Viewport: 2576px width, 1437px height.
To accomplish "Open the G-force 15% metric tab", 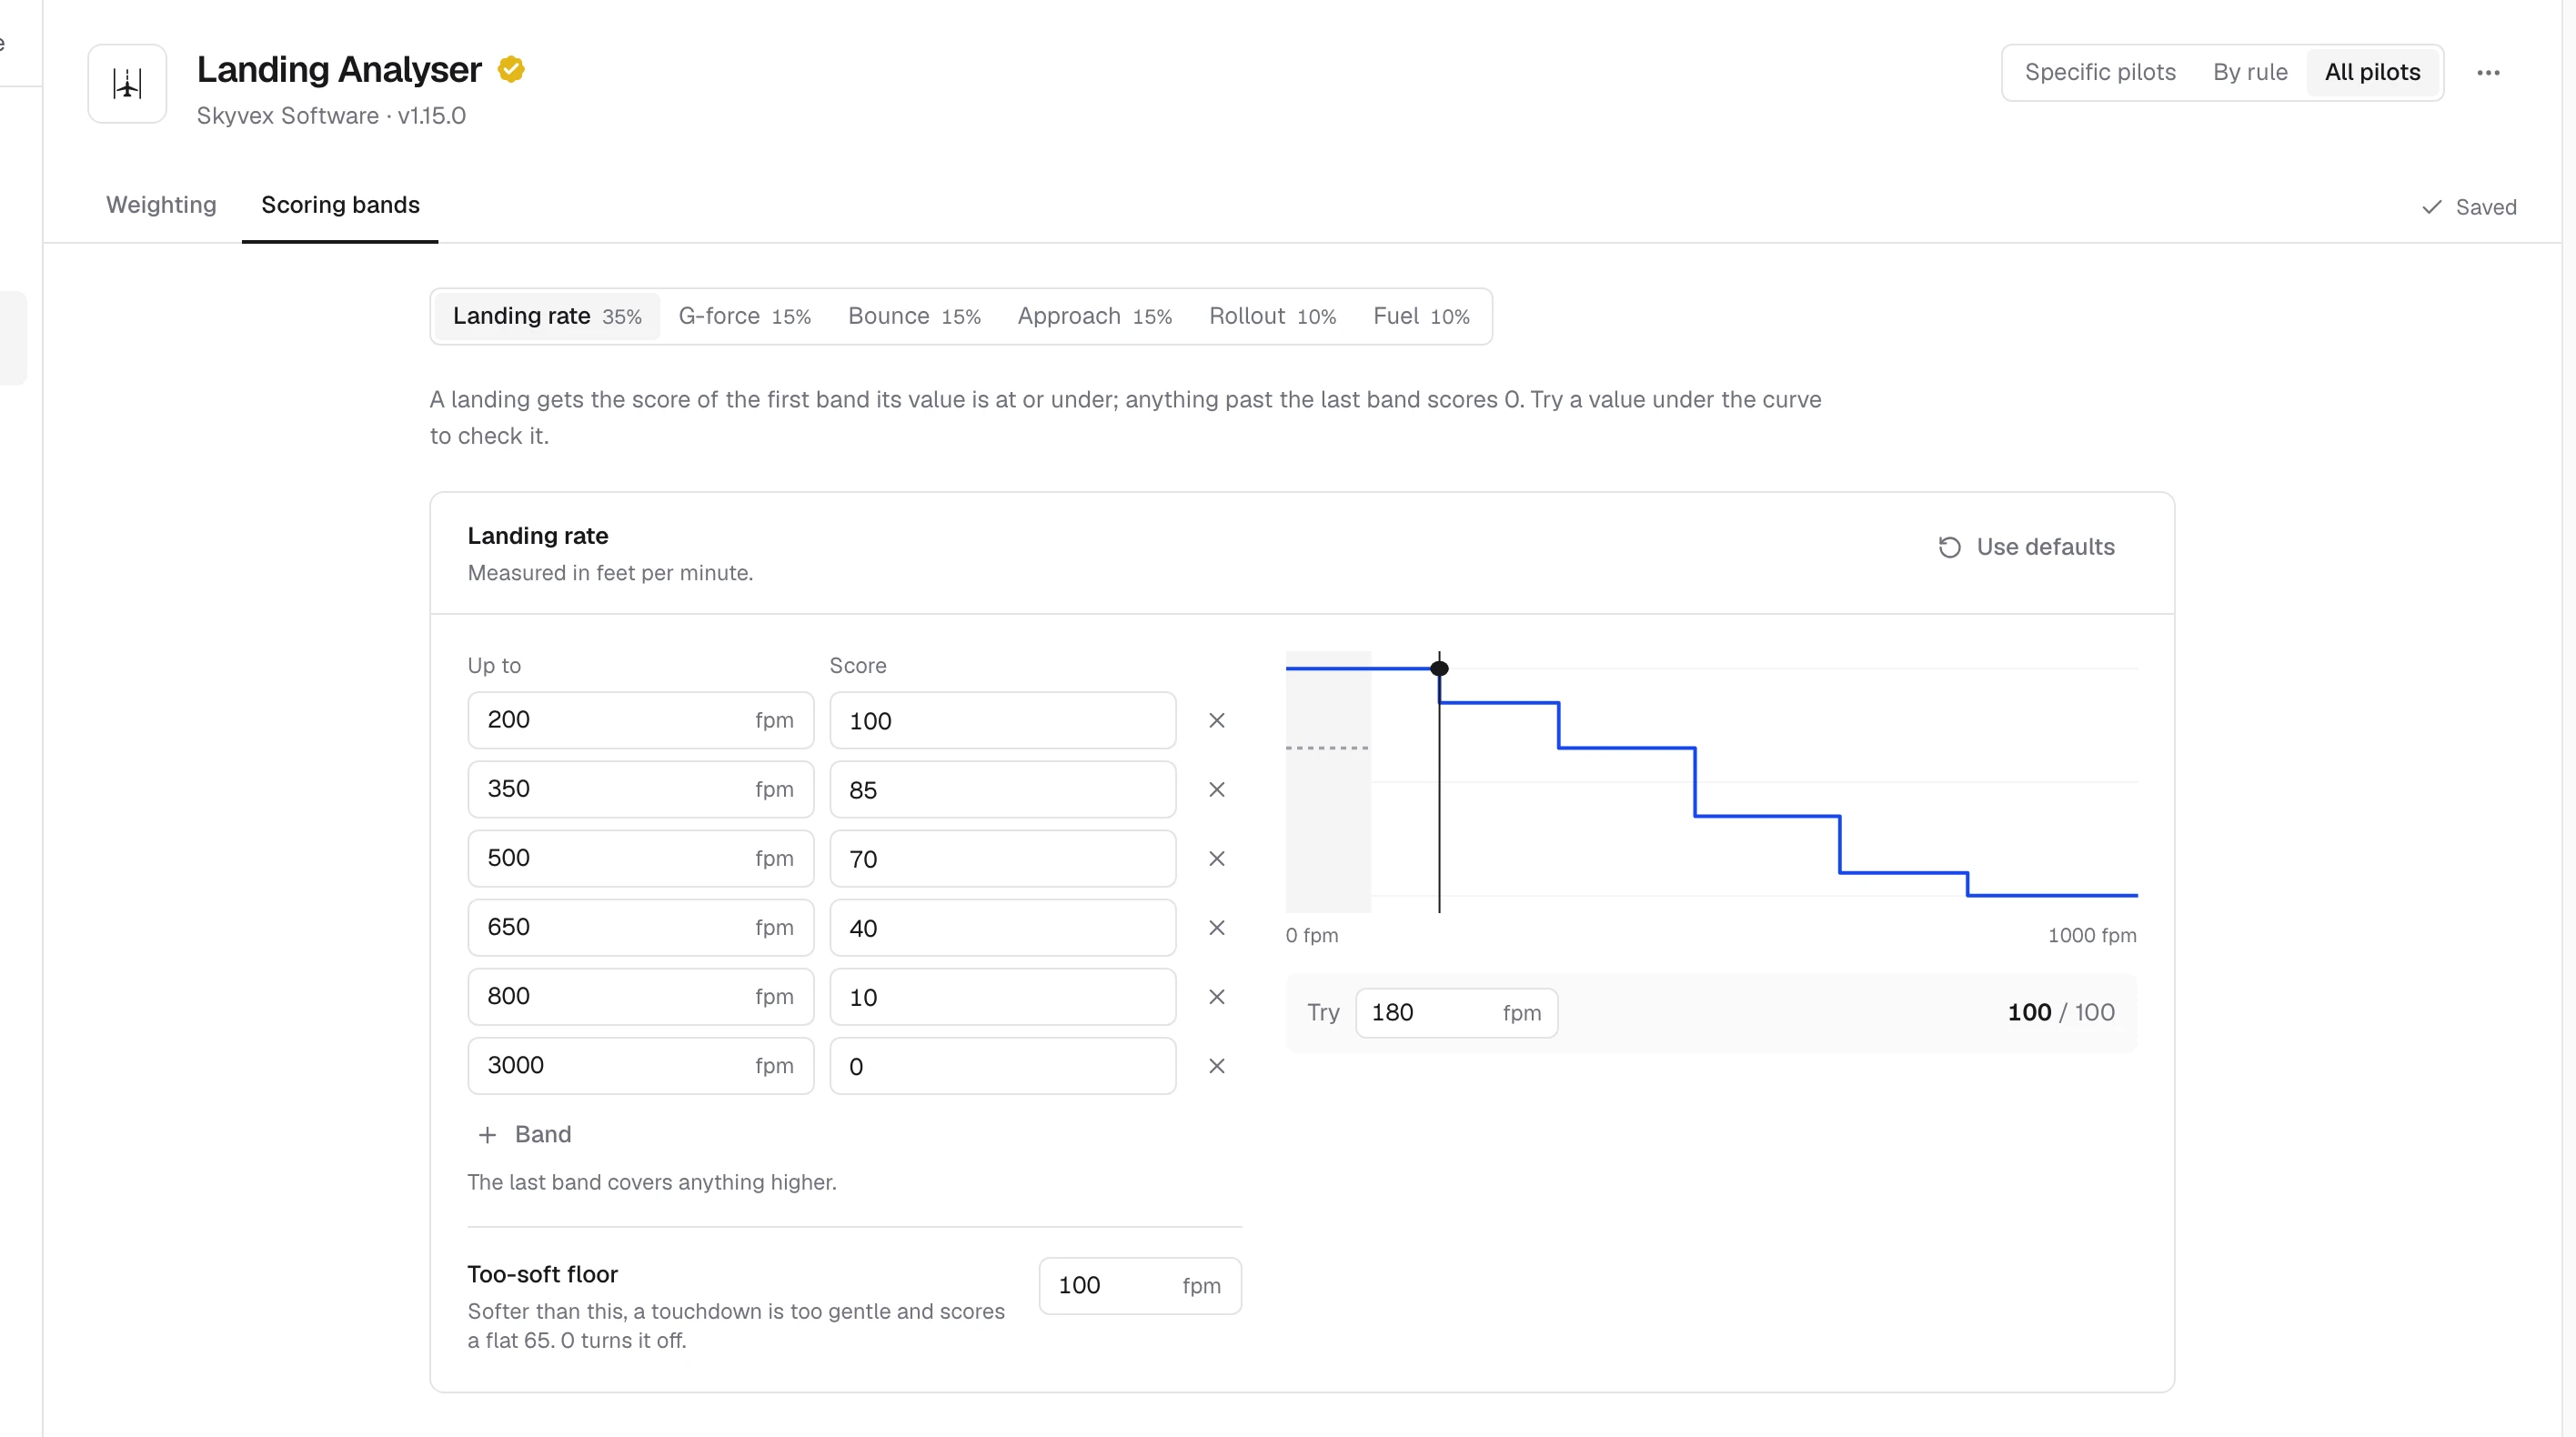I will point(744,316).
